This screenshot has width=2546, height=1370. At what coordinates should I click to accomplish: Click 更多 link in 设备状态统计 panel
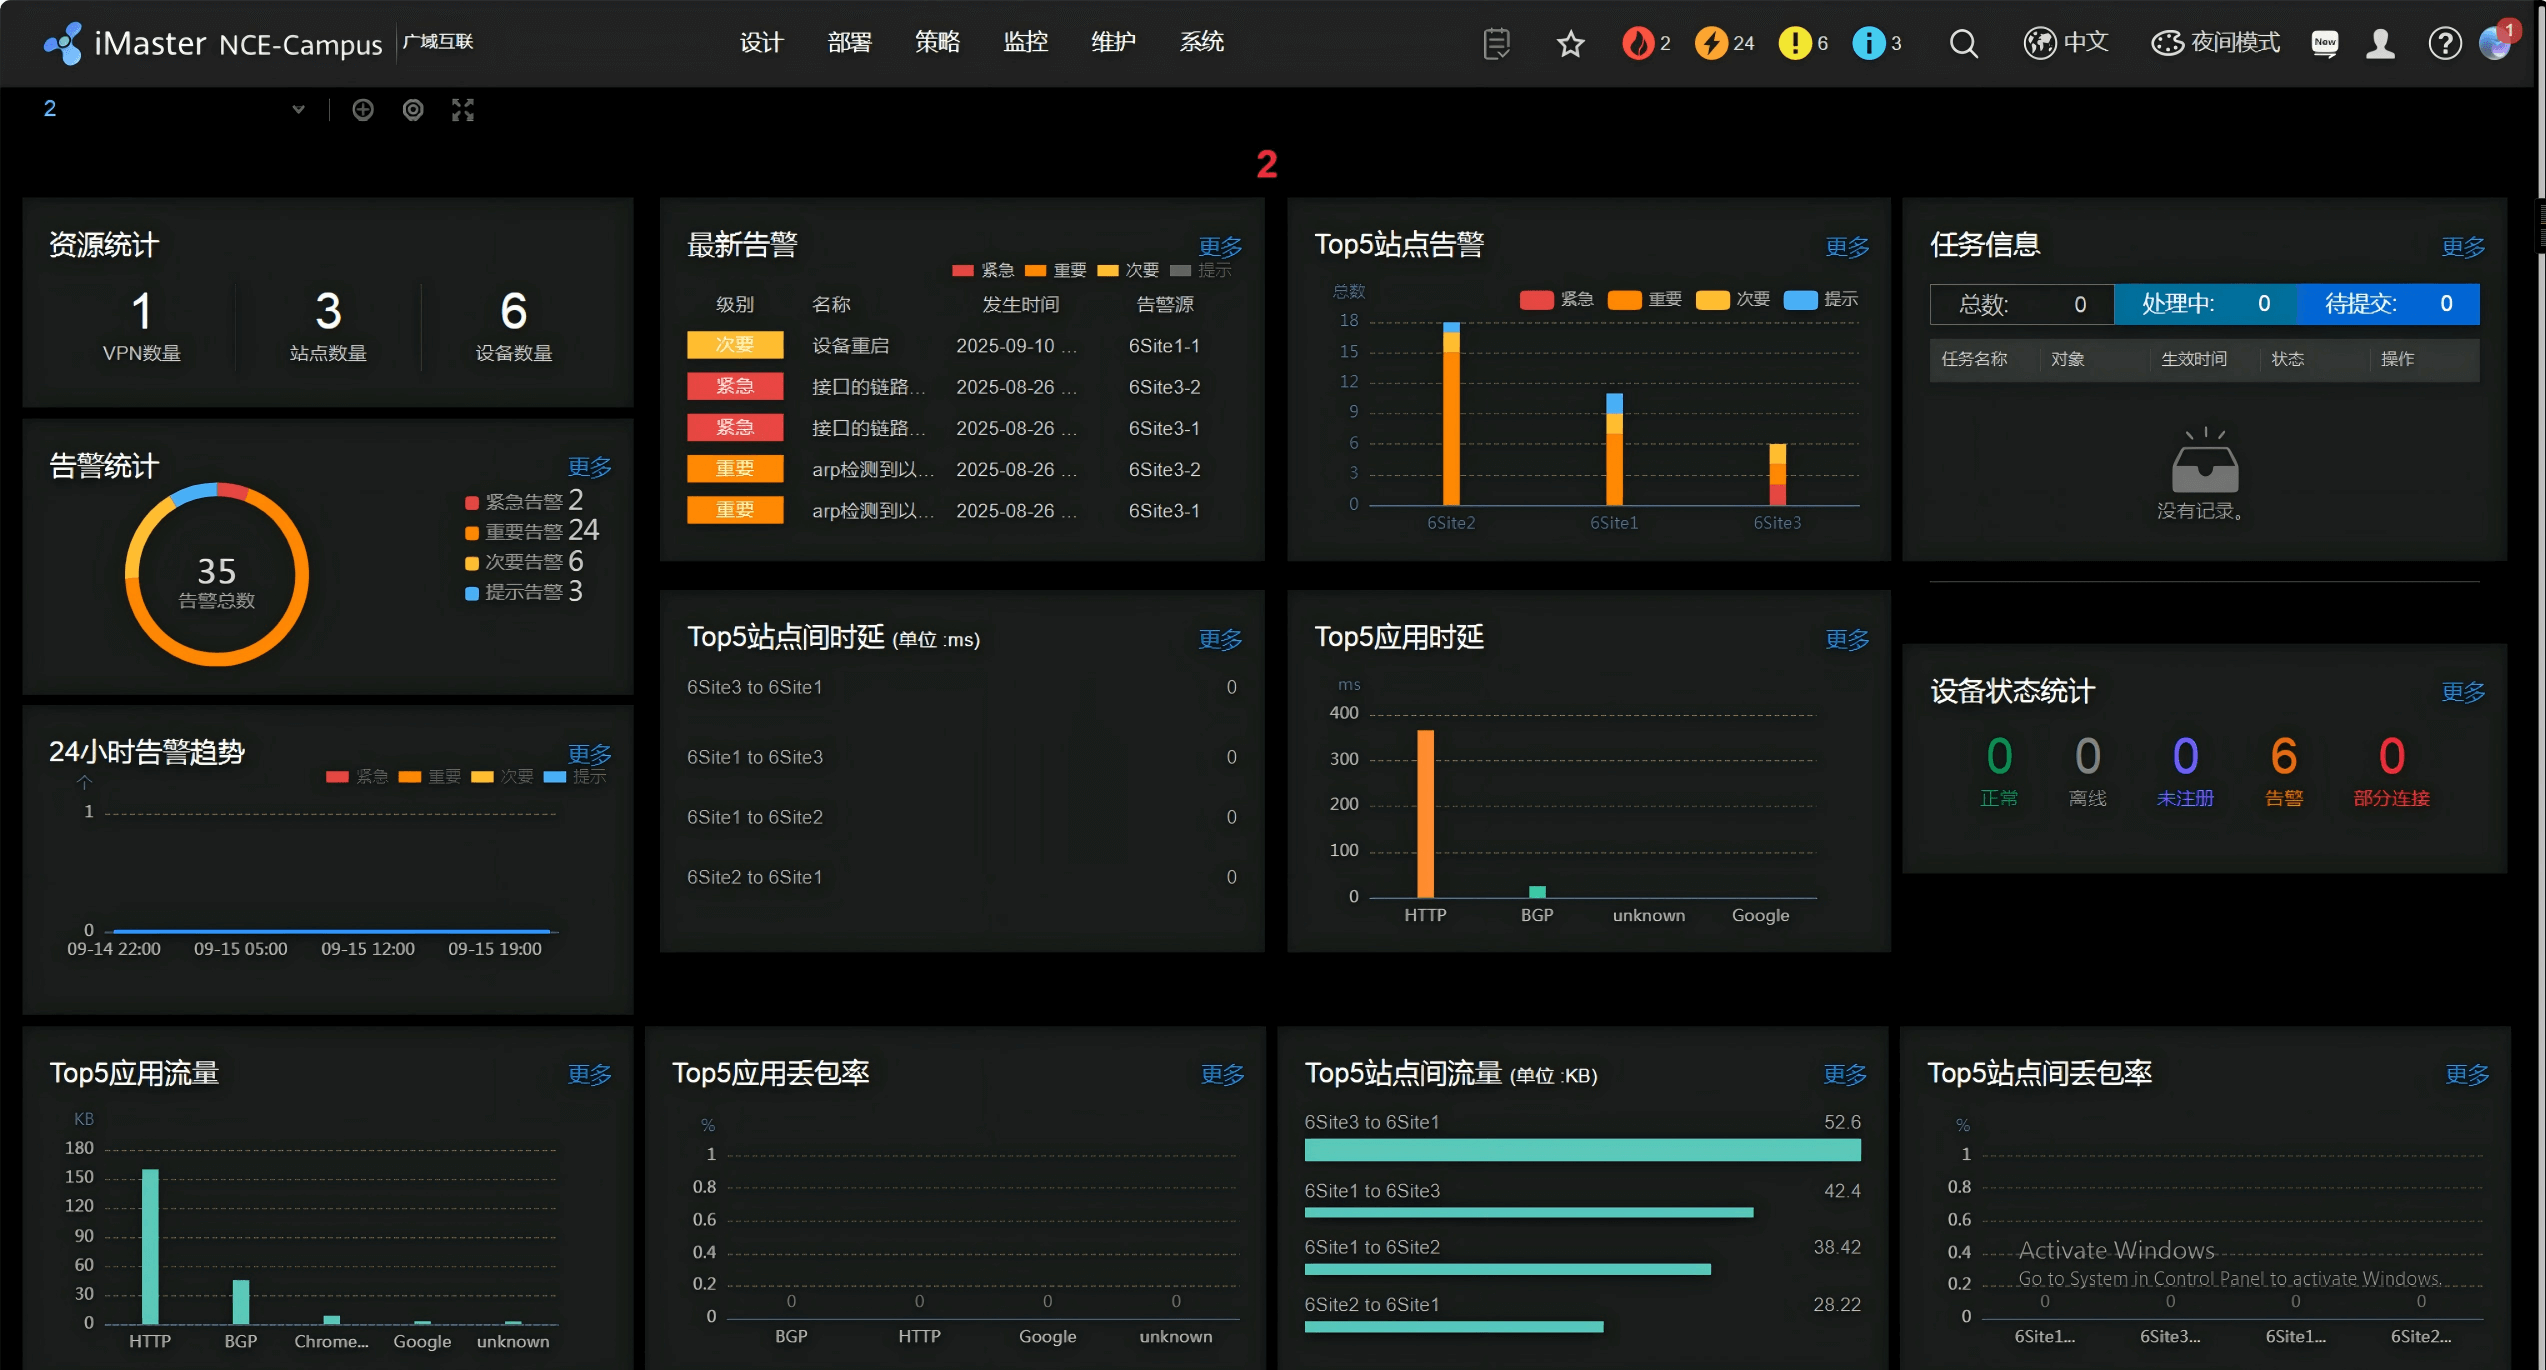coord(2462,692)
